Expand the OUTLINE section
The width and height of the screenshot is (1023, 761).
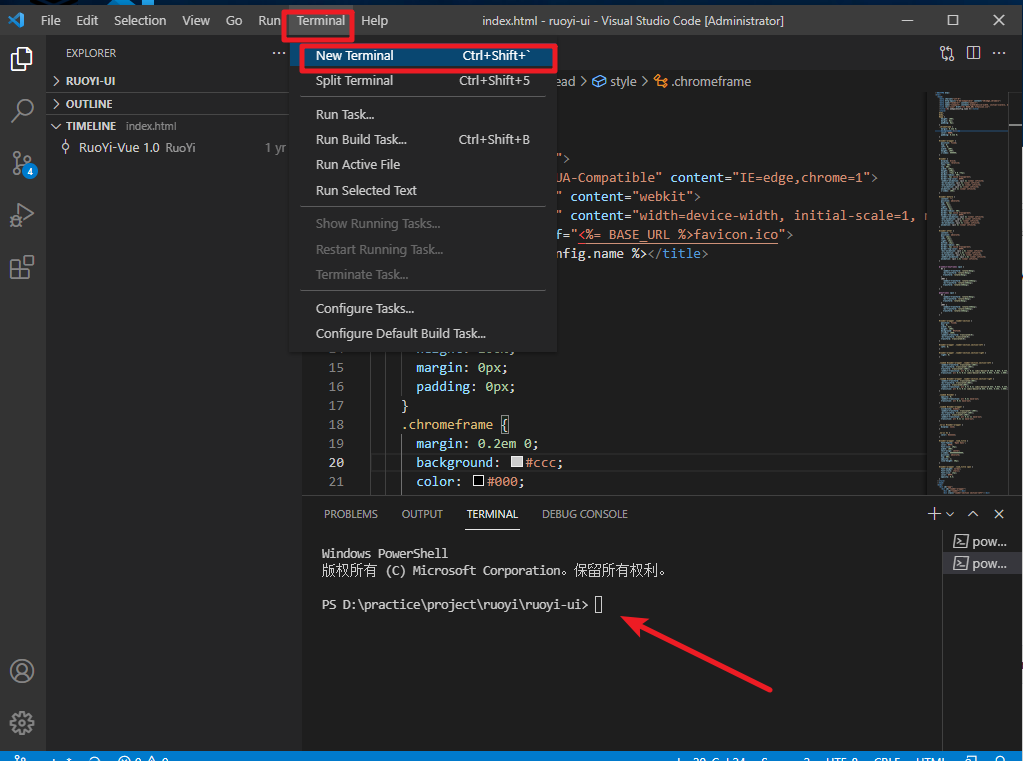[x=168, y=104]
